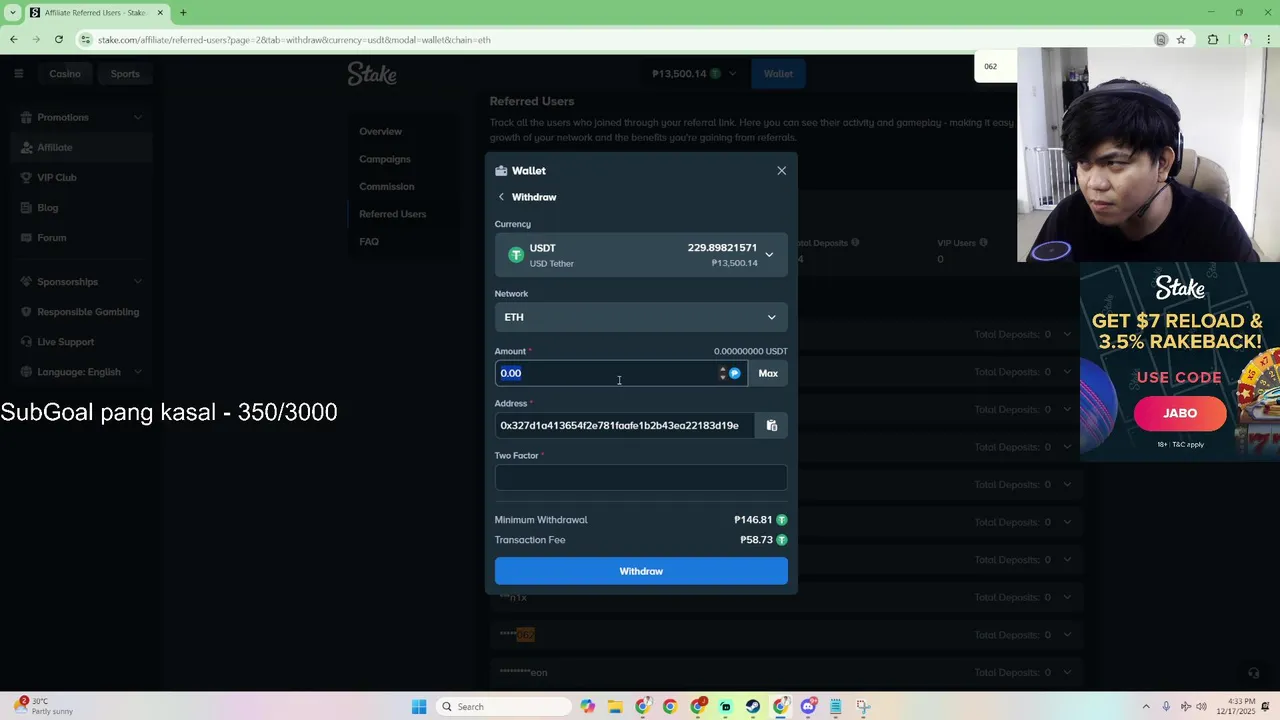Open Blog in the sidebar
The image size is (1280, 720).
click(x=82, y=207)
